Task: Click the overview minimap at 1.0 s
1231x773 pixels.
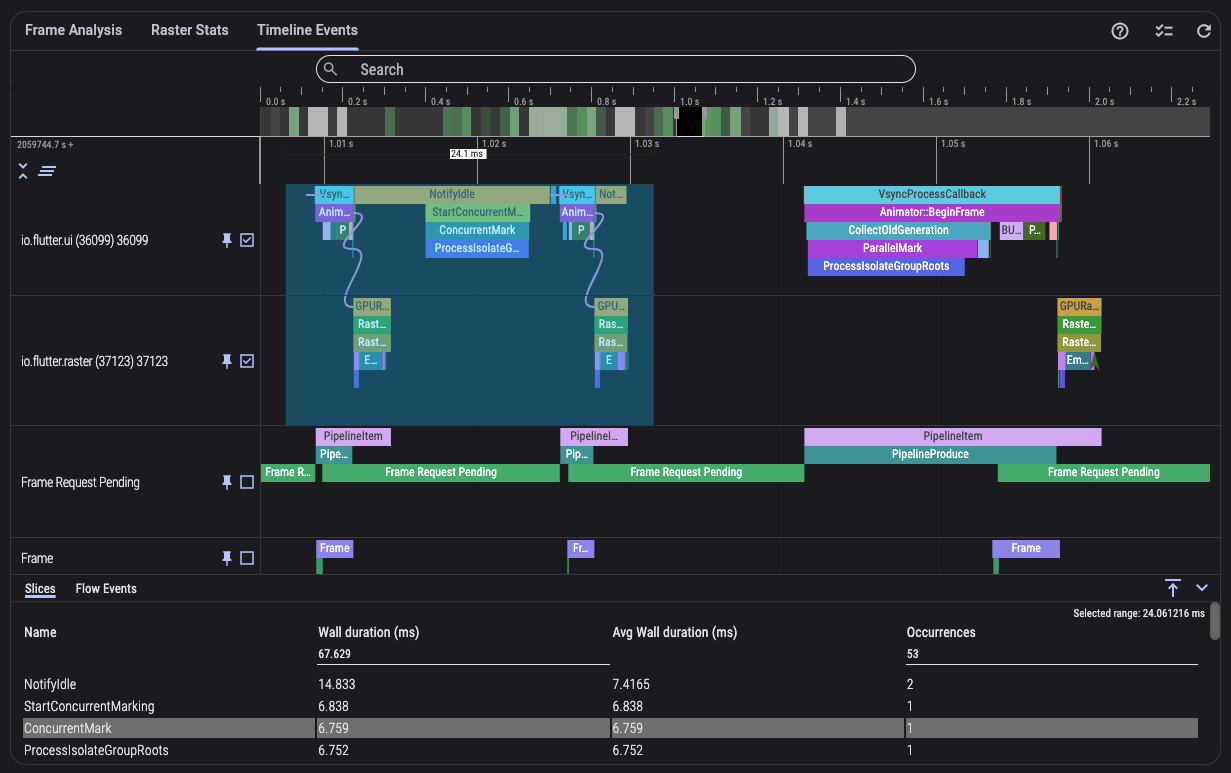Action: pyautogui.click(x=689, y=121)
